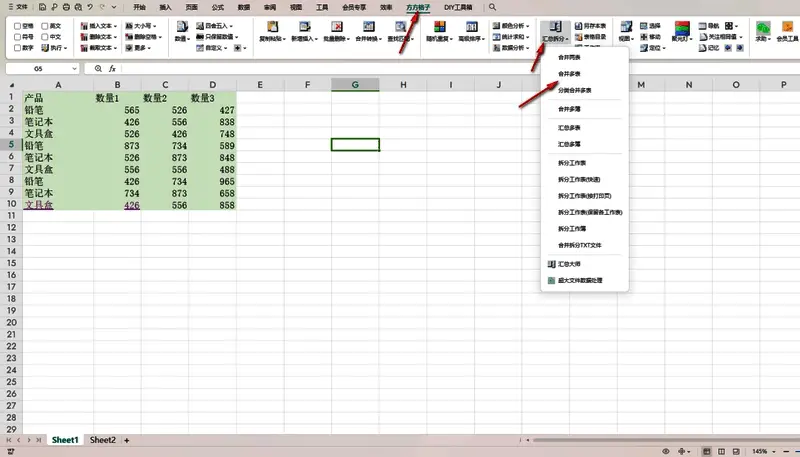Click the 批量删除 icon with red X

pyautogui.click(x=336, y=25)
